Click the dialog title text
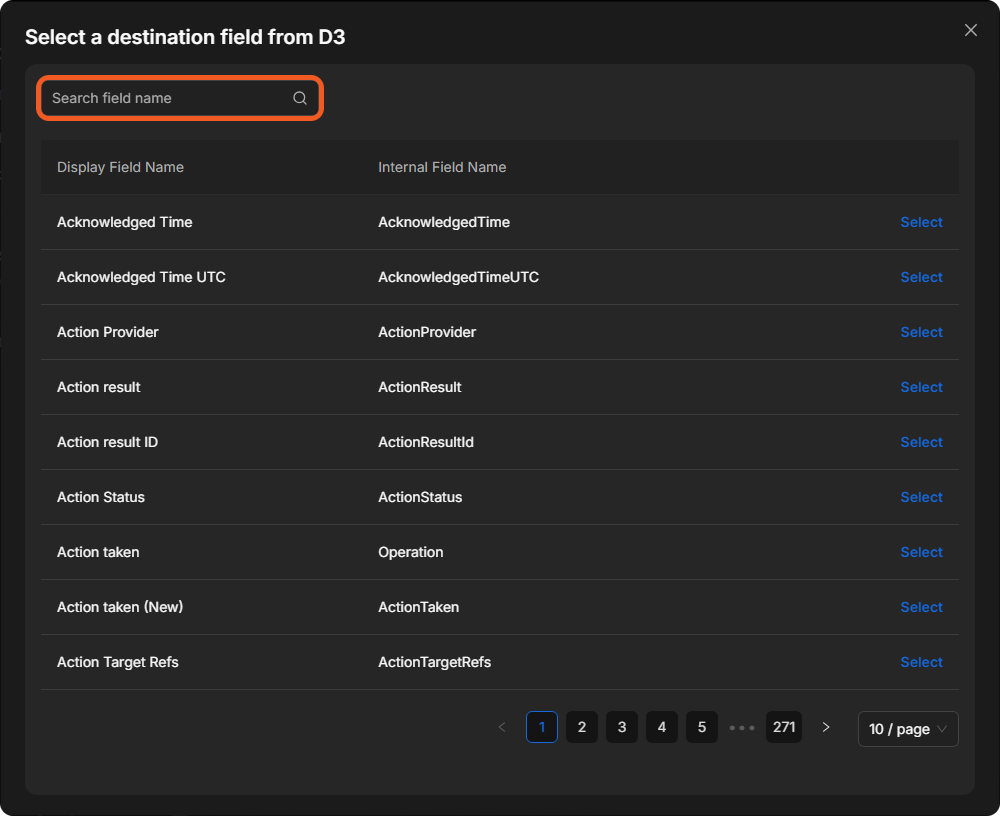 coord(185,37)
